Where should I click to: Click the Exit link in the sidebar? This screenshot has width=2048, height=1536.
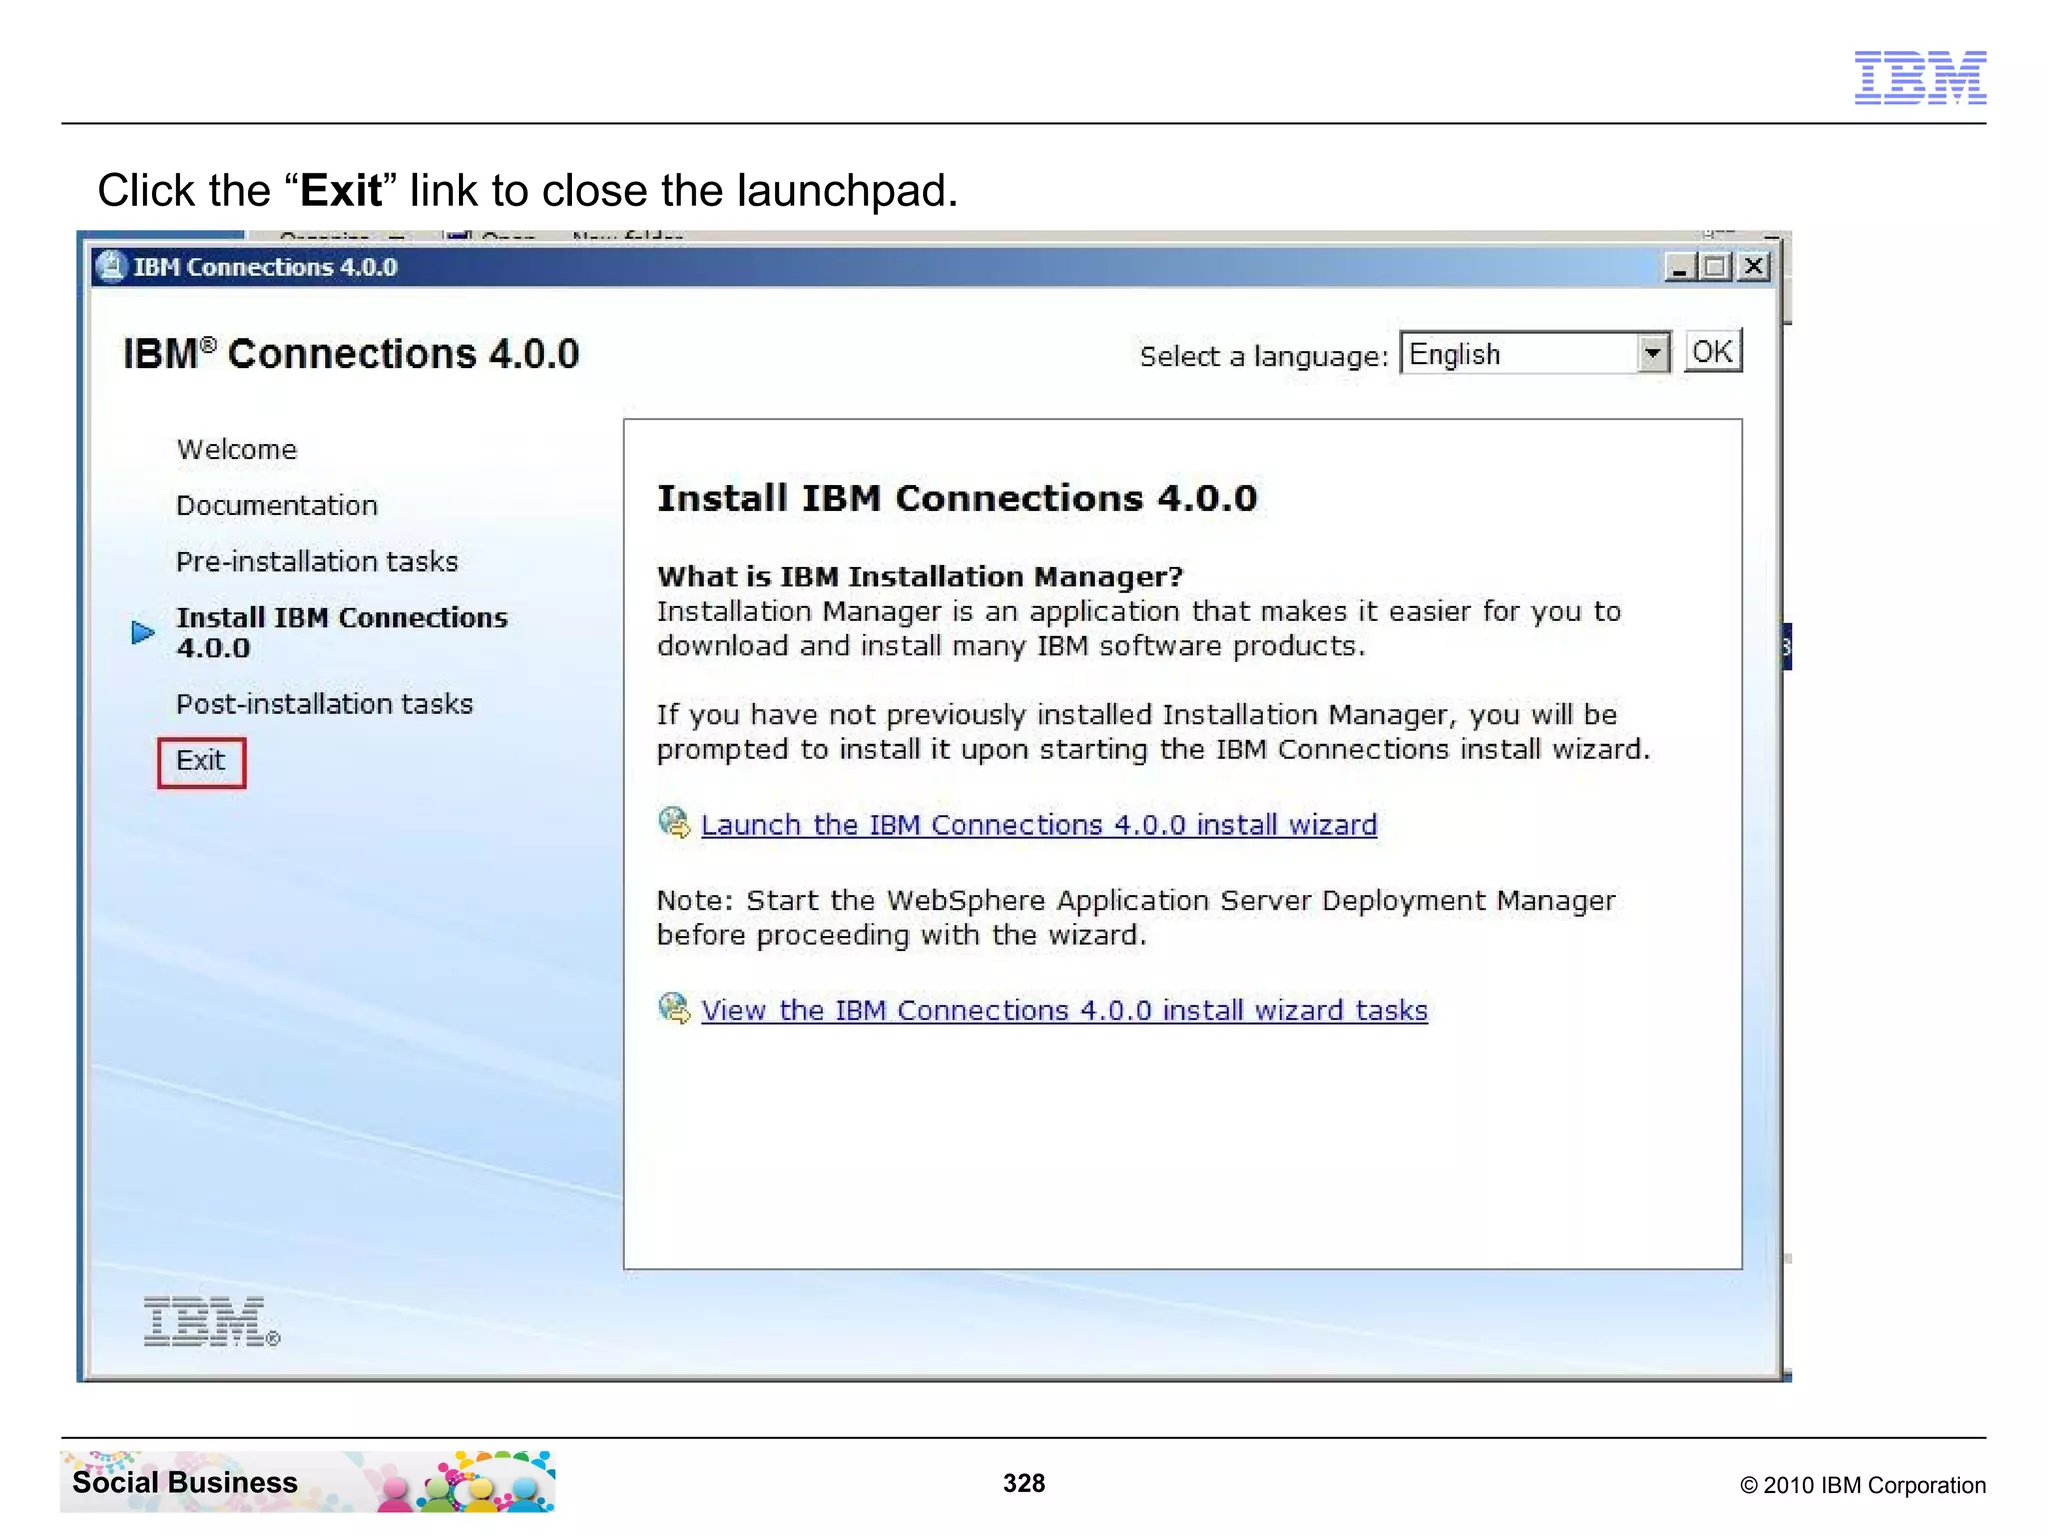click(200, 761)
